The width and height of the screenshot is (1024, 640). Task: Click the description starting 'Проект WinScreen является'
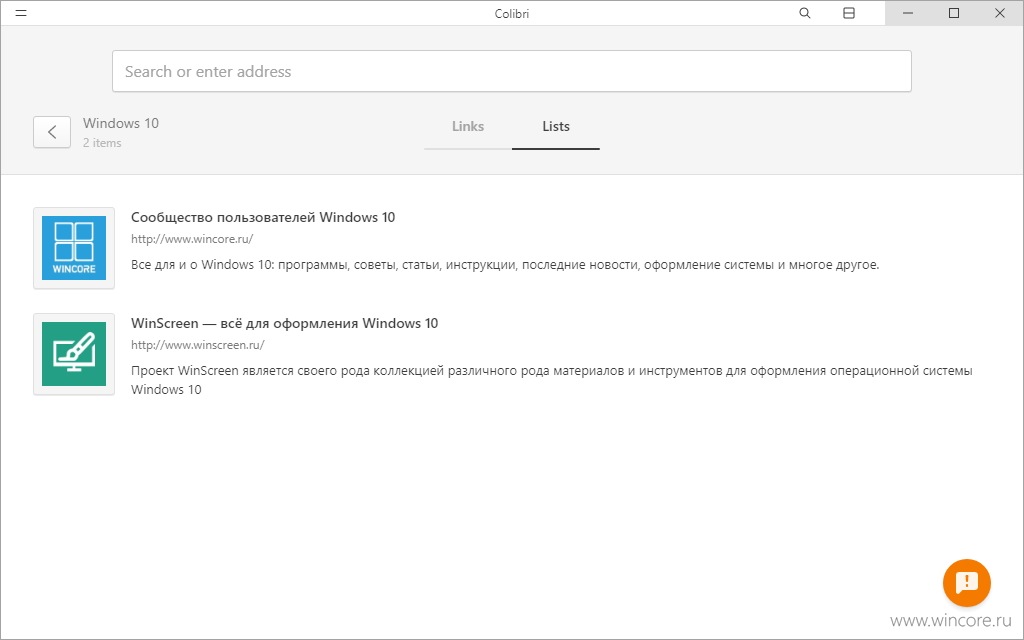click(x=552, y=380)
